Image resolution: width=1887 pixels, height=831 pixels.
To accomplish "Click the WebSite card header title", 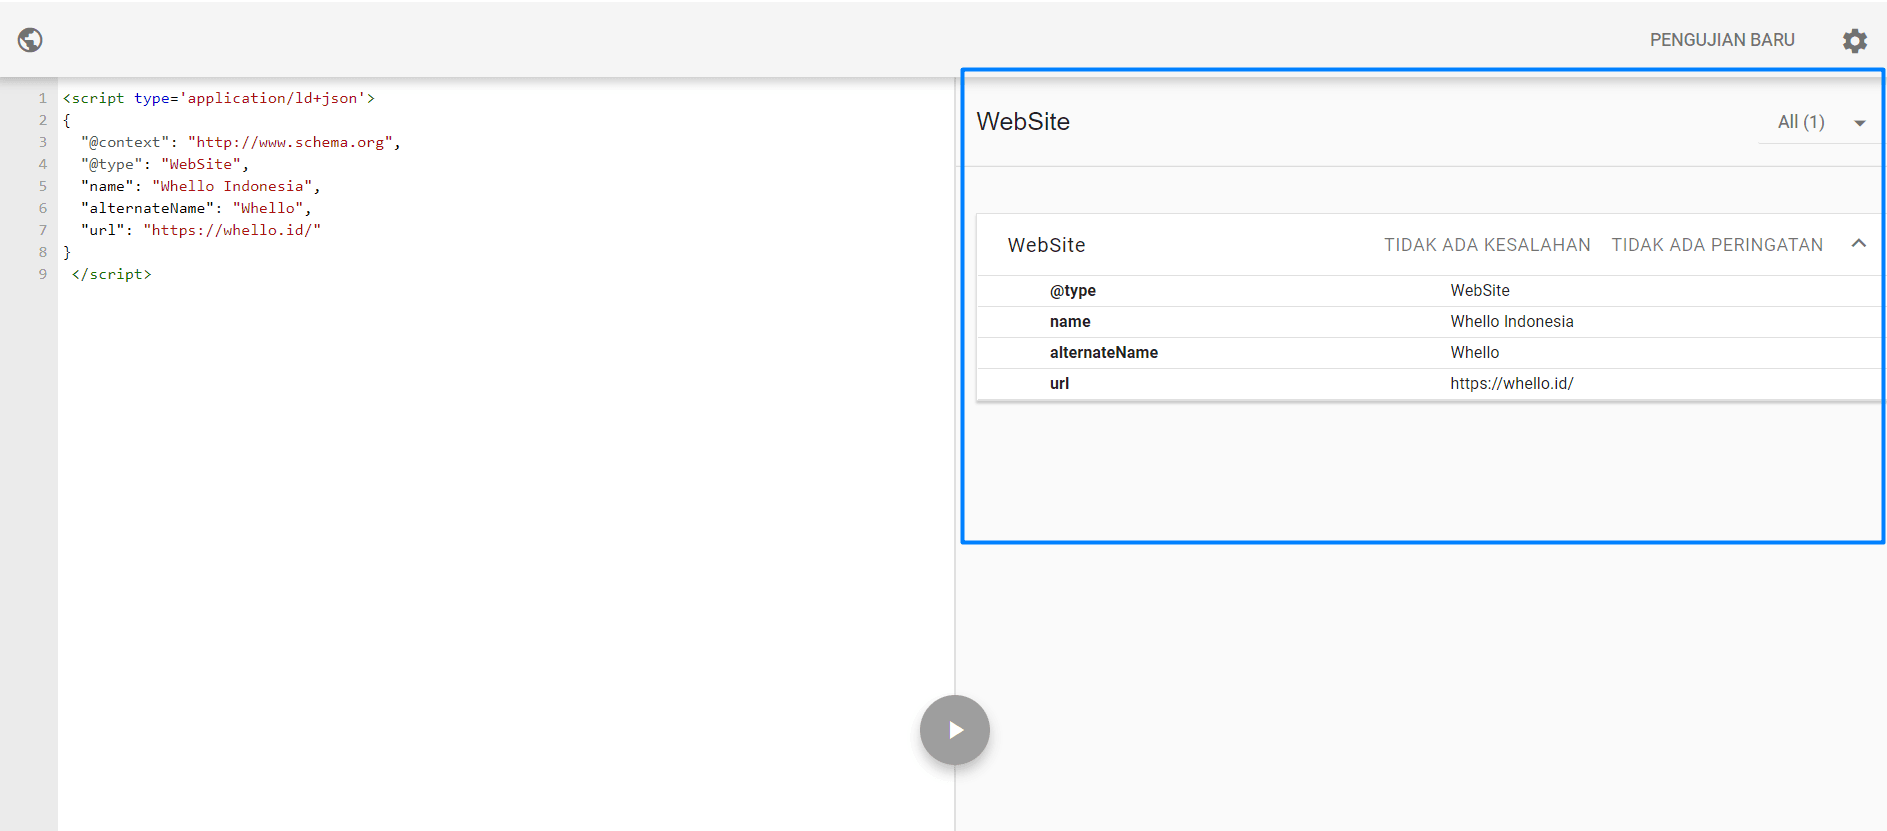I will 1046,245.
